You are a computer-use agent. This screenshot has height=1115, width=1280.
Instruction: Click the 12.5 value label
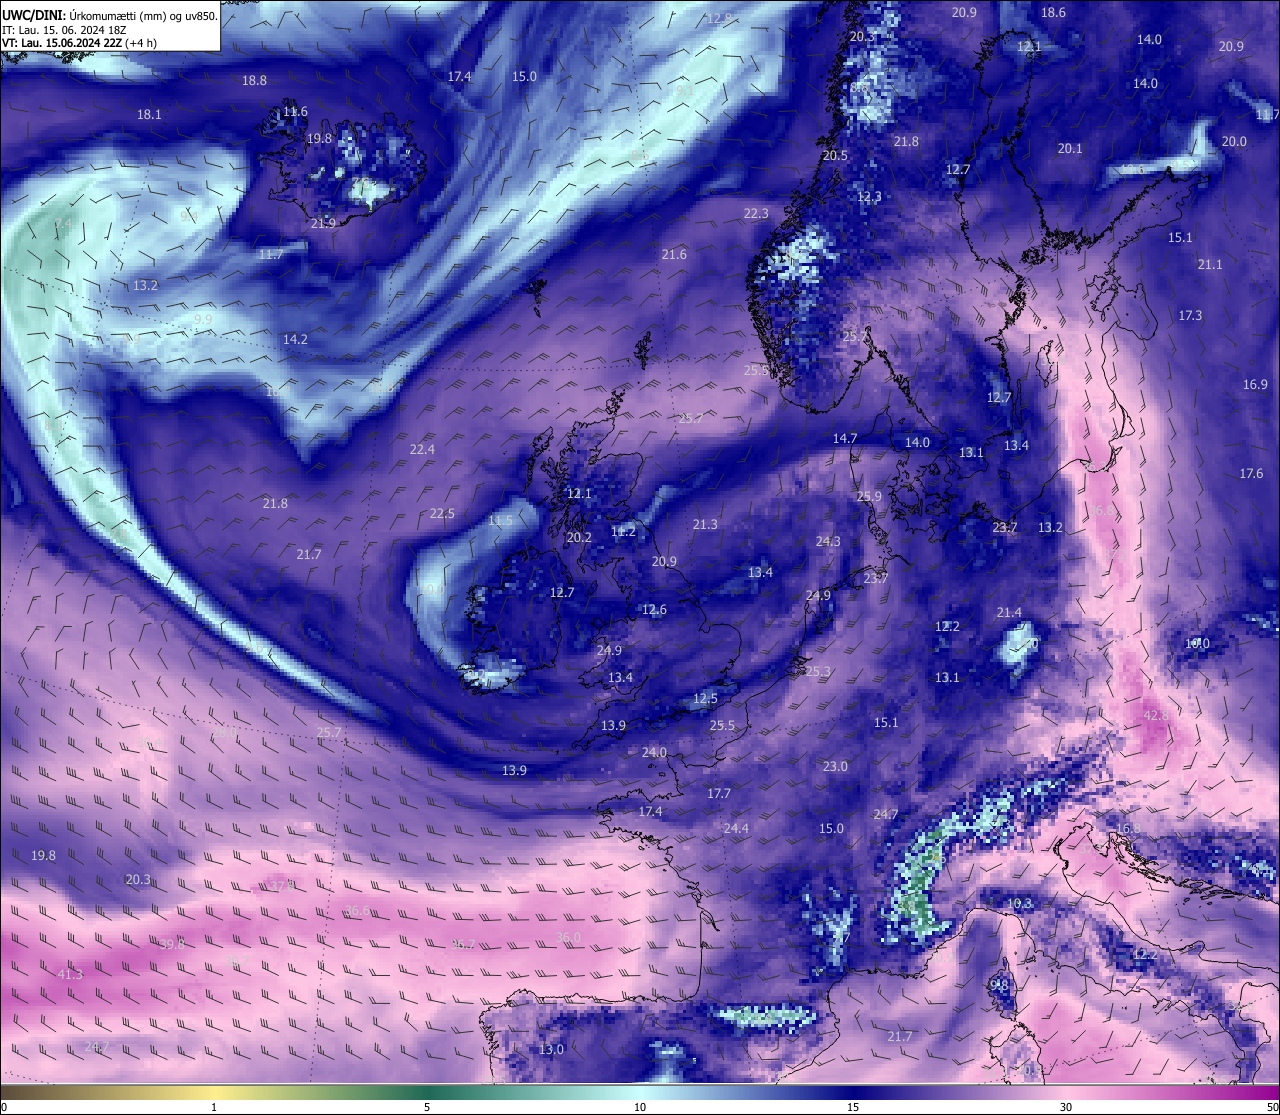pos(705,698)
